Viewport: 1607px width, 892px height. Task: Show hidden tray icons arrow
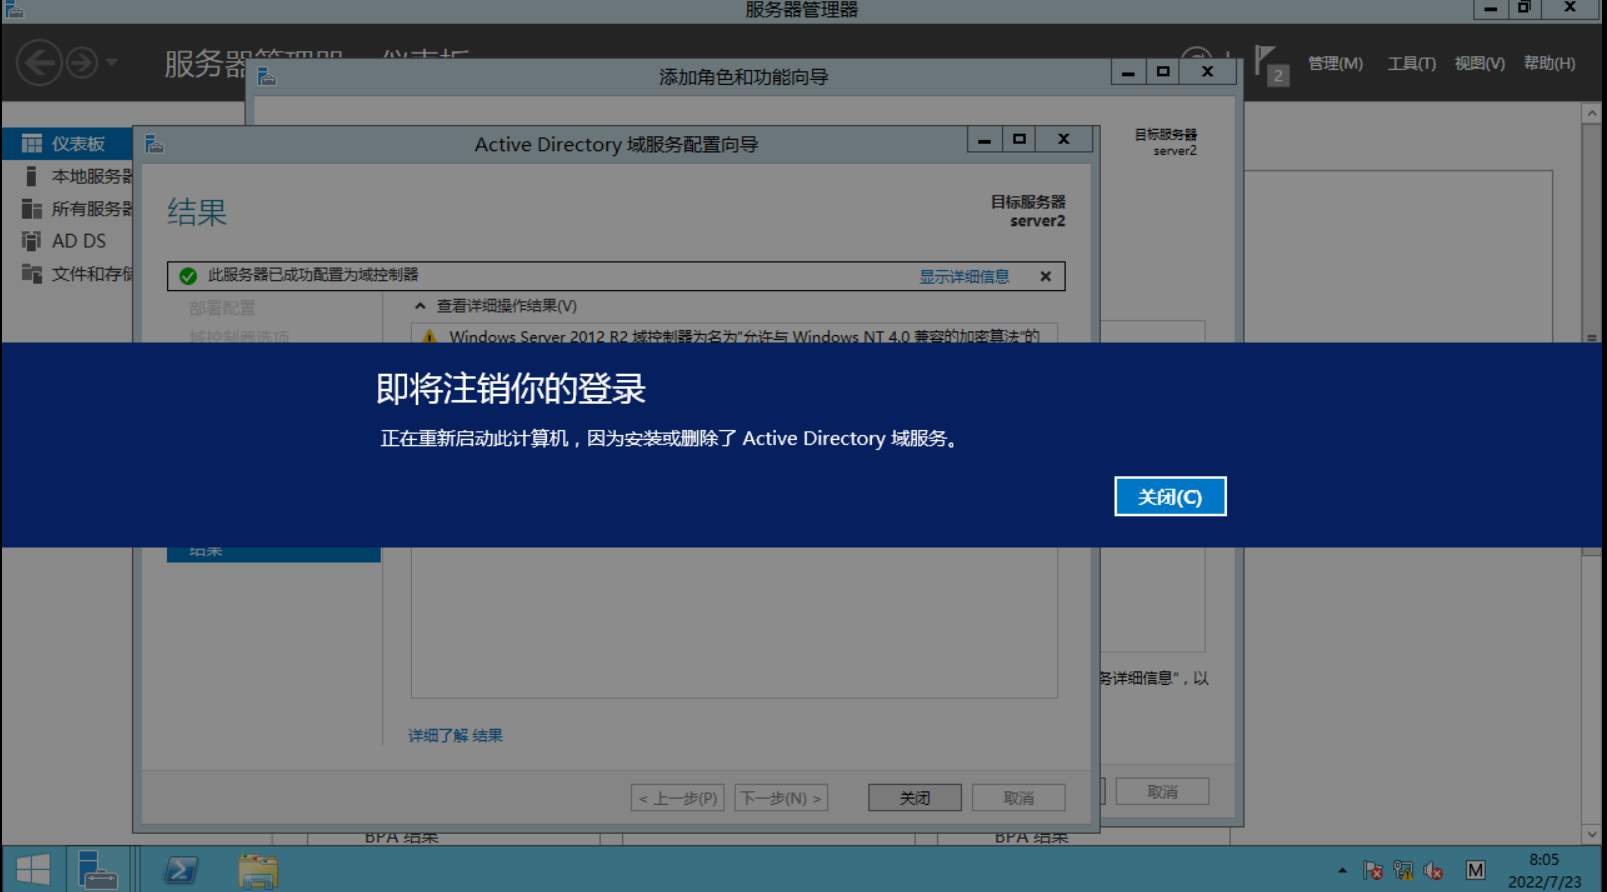pyautogui.click(x=1342, y=871)
